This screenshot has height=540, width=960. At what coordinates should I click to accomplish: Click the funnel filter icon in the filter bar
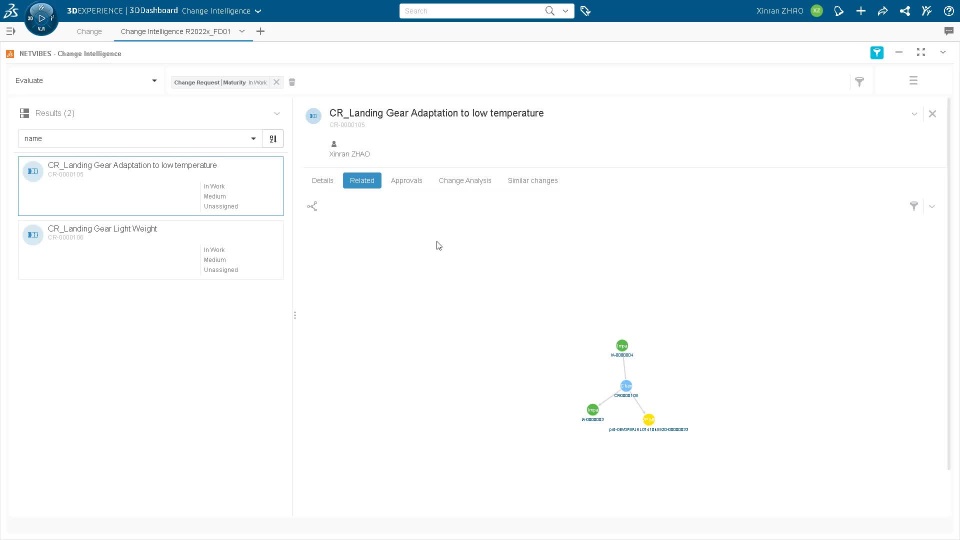(x=860, y=81)
